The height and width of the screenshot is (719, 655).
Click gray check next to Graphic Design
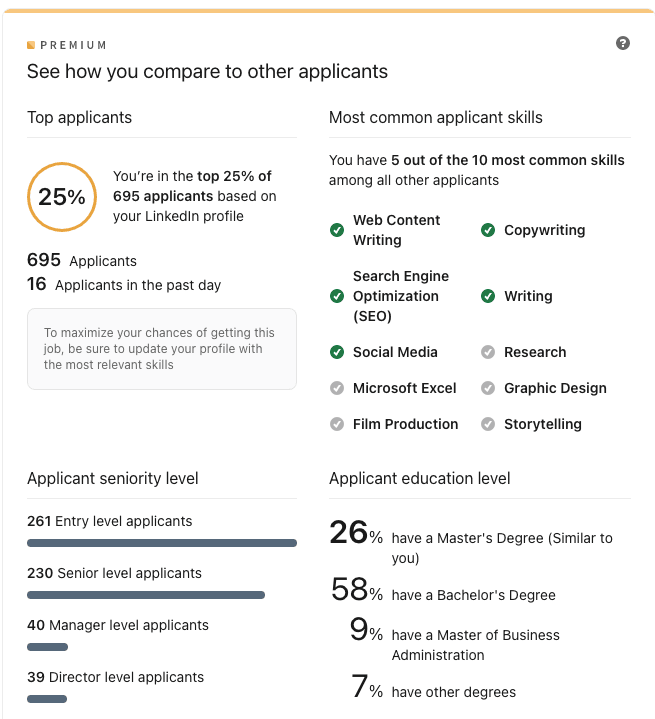point(488,388)
